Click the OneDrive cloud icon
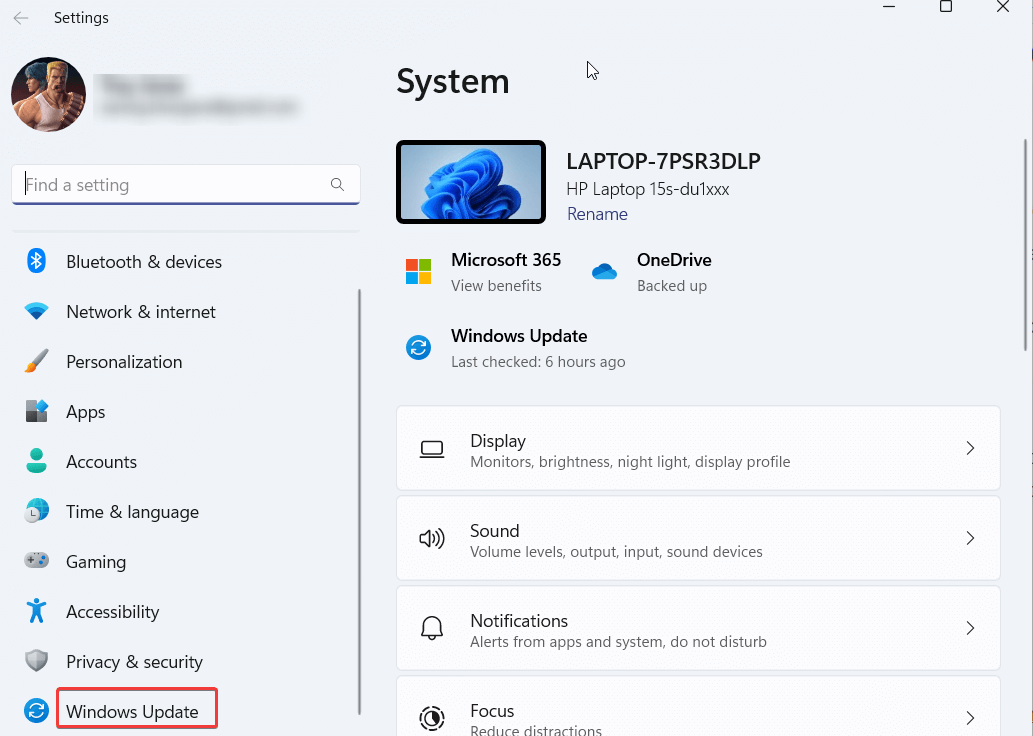This screenshot has width=1033, height=736. click(604, 271)
